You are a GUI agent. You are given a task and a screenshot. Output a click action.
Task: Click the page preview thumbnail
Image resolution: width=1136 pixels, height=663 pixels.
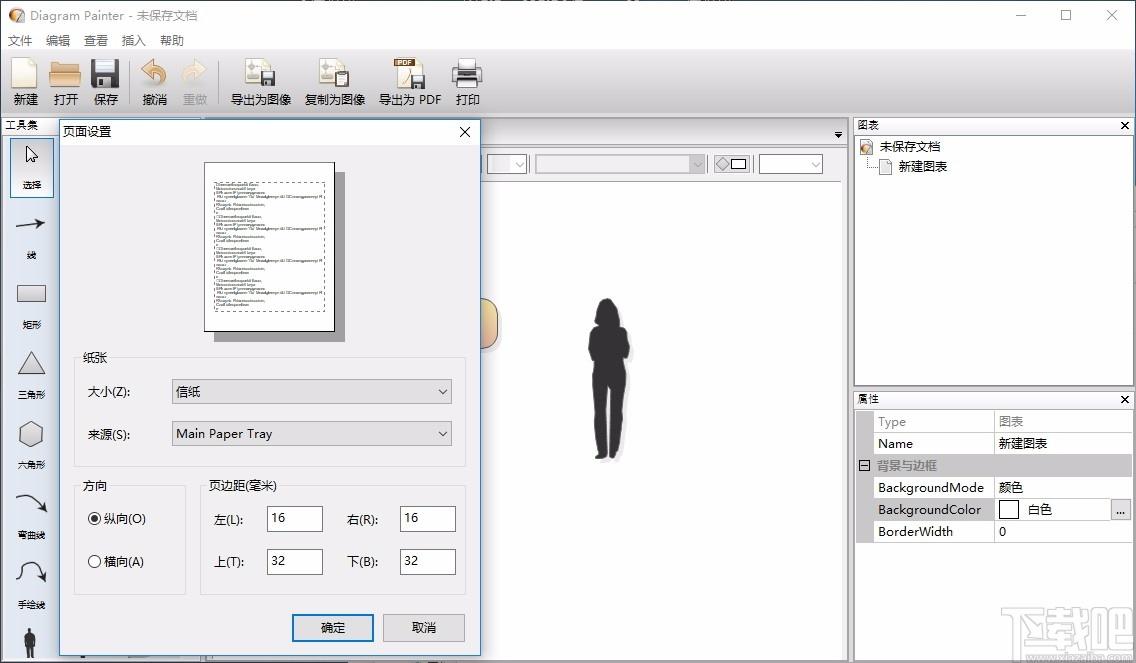270,247
